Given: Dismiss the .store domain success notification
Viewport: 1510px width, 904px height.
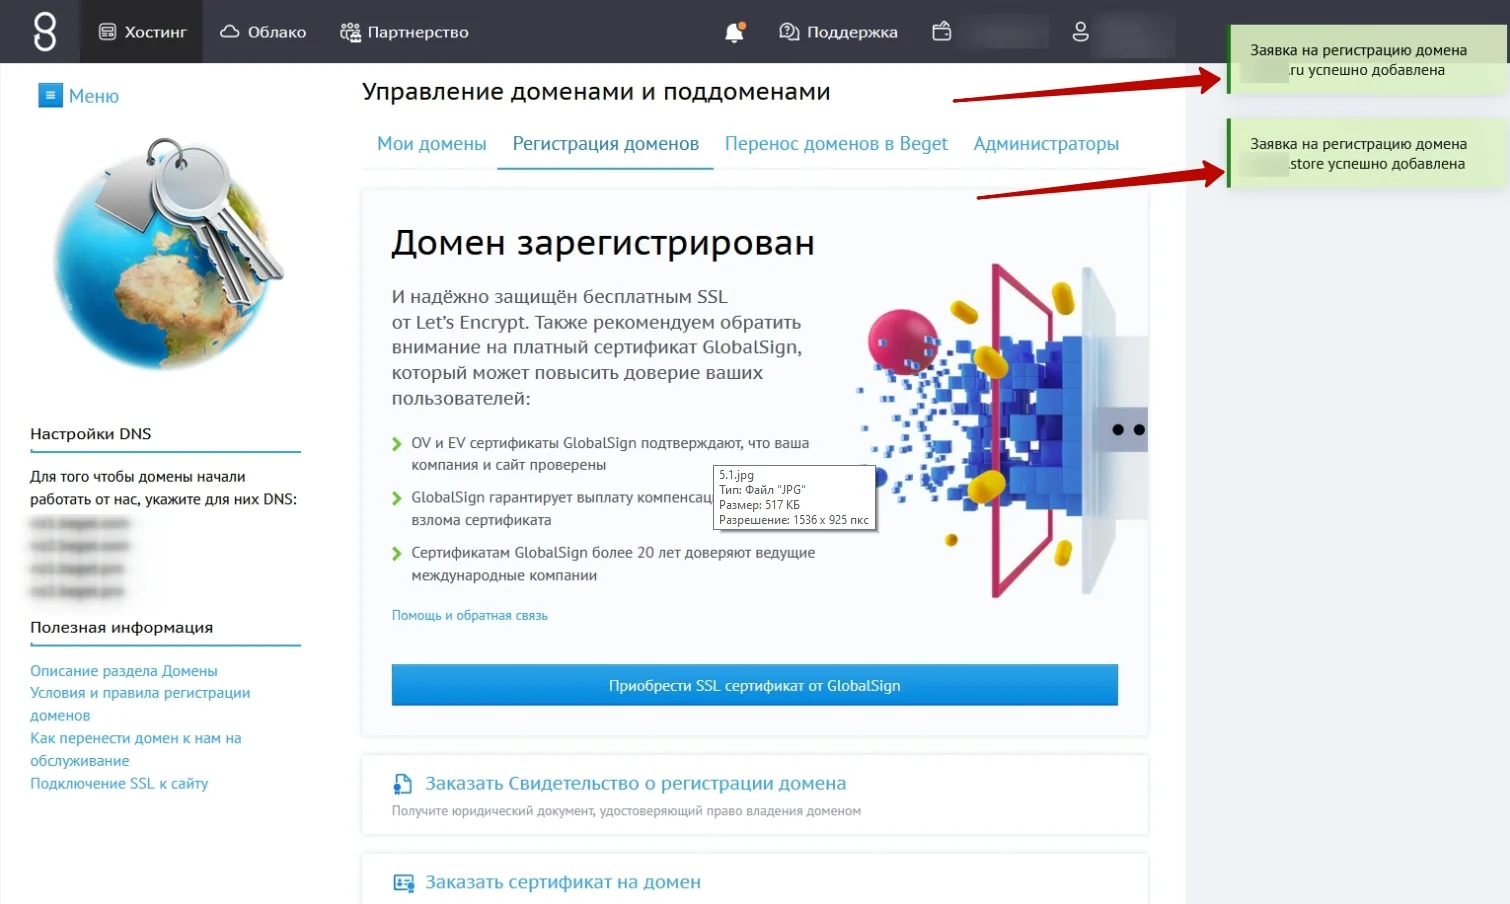Looking at the screenshot, I should (x=1367, y=154).
